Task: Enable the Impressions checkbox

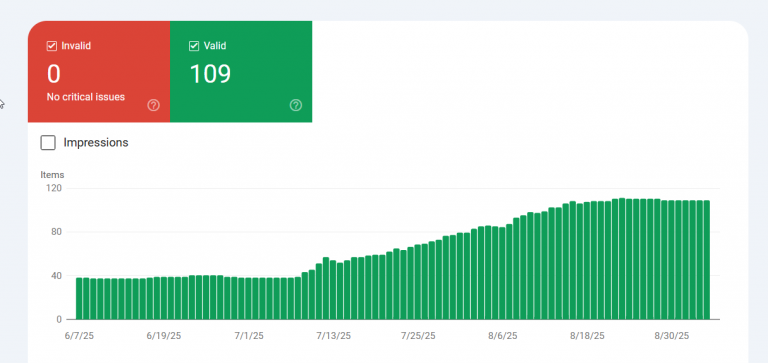Action: tap(48, 143)
